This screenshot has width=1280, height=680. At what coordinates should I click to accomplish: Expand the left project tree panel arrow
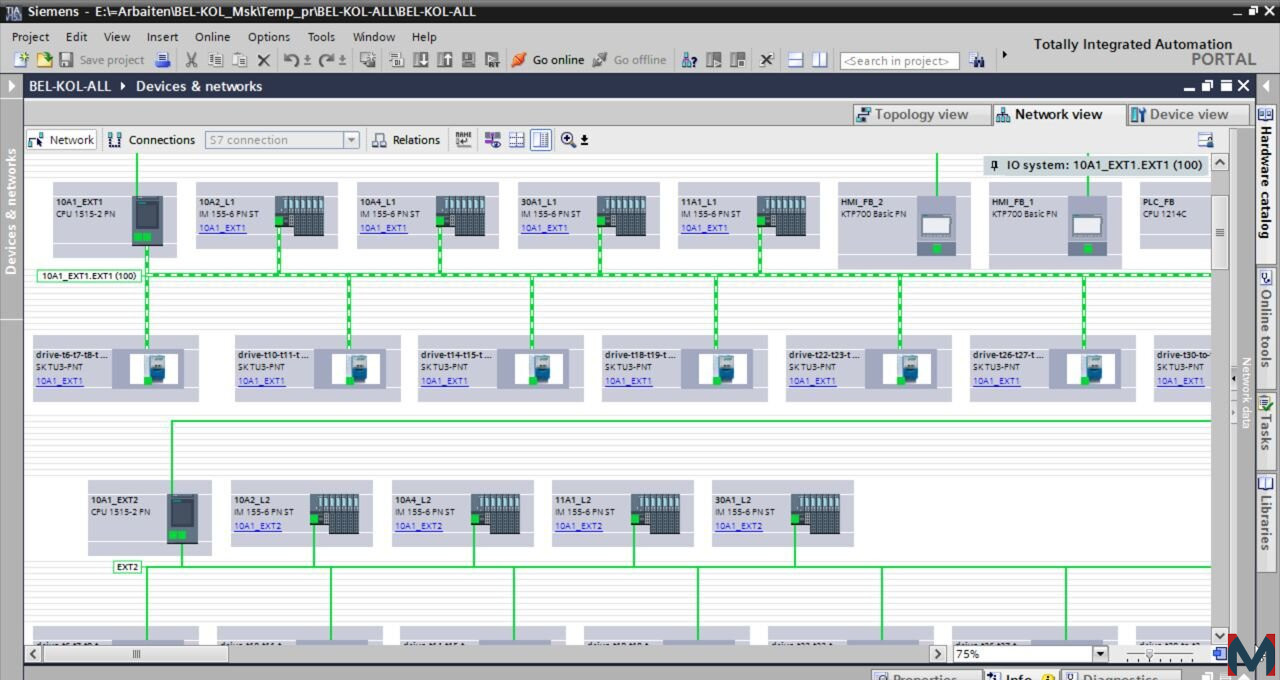click(12, 86)
